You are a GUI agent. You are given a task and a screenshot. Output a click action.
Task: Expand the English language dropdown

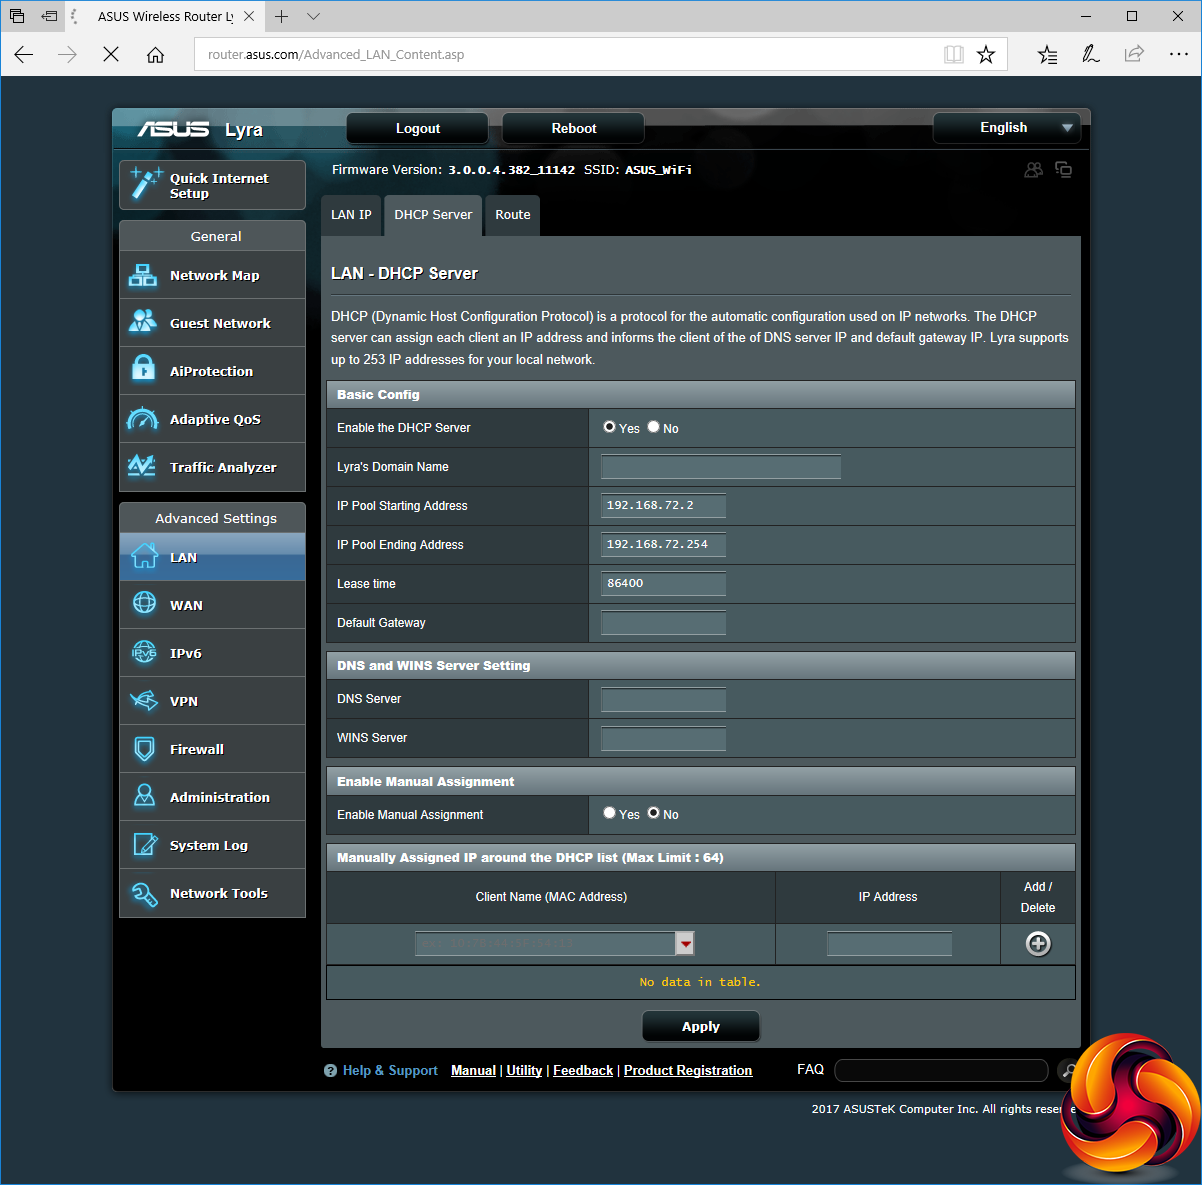pyautogui.click(x=1067, y=128)
